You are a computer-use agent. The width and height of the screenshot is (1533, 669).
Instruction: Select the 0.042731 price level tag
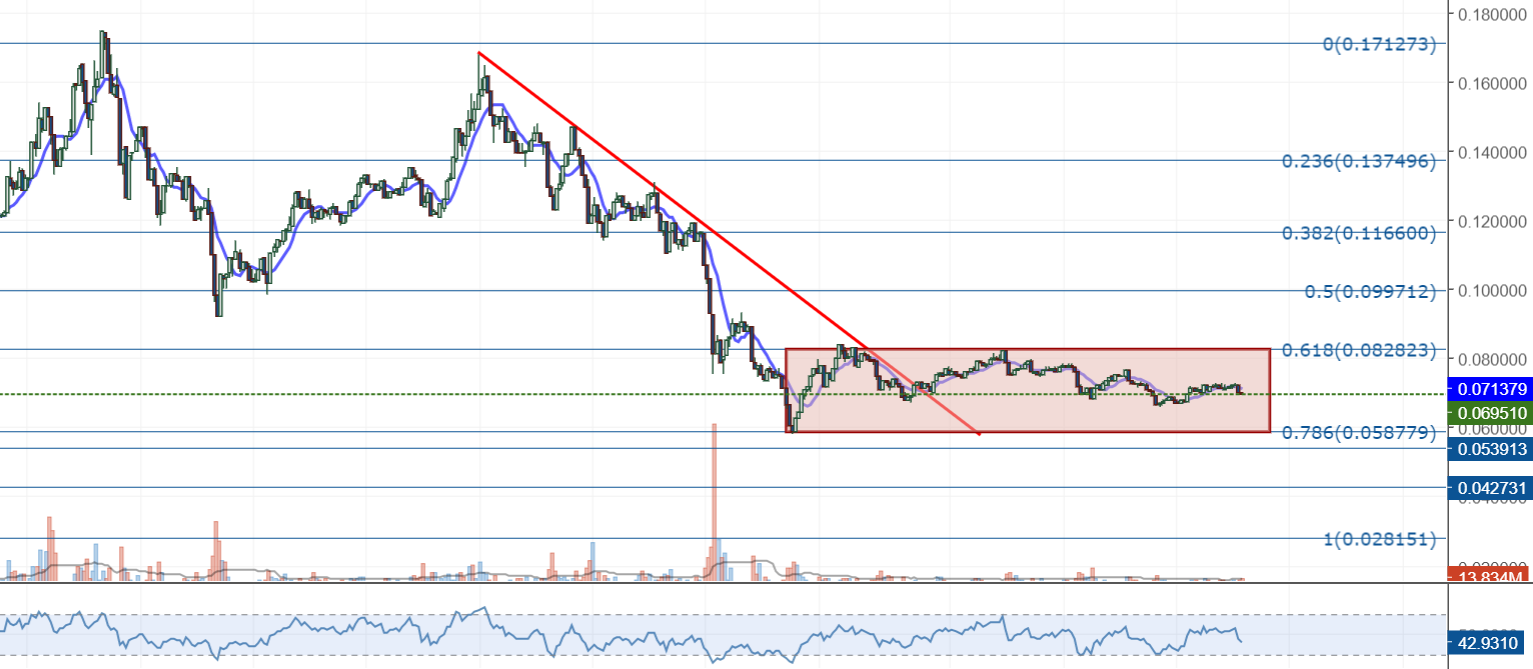(1489, 488)
